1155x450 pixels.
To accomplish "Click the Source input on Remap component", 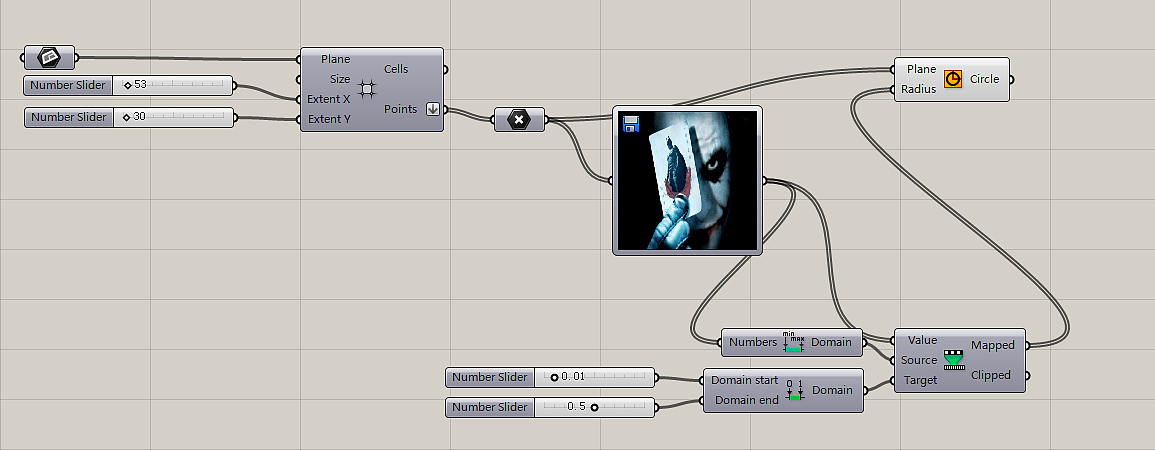I will coord(919,360).
